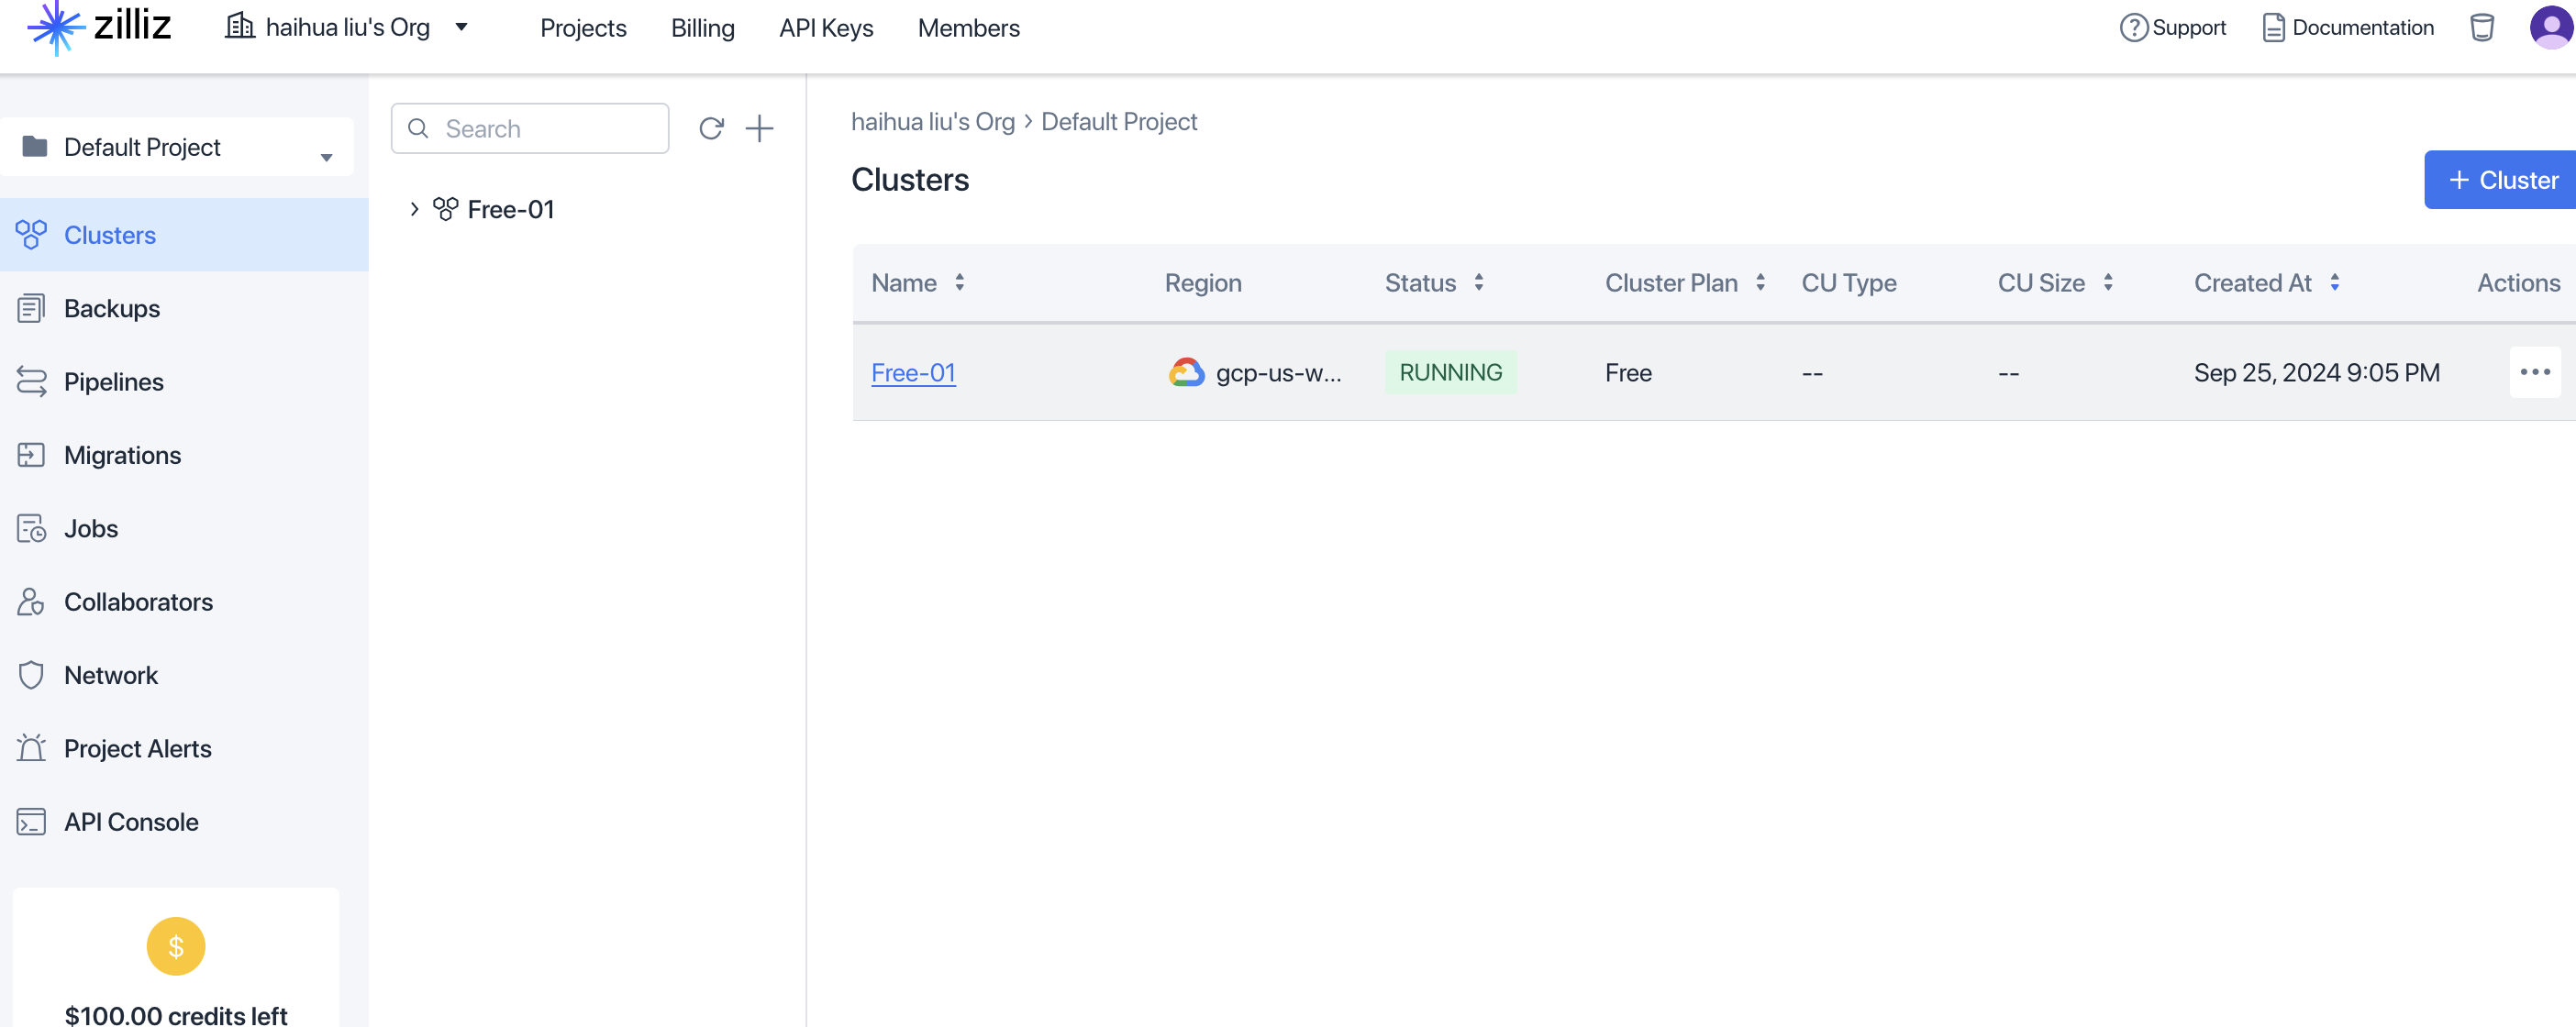The width and height of the screenshot is (2576, 1027).
Task: Click the Free-01 cluster link
Action: [912, 371]
